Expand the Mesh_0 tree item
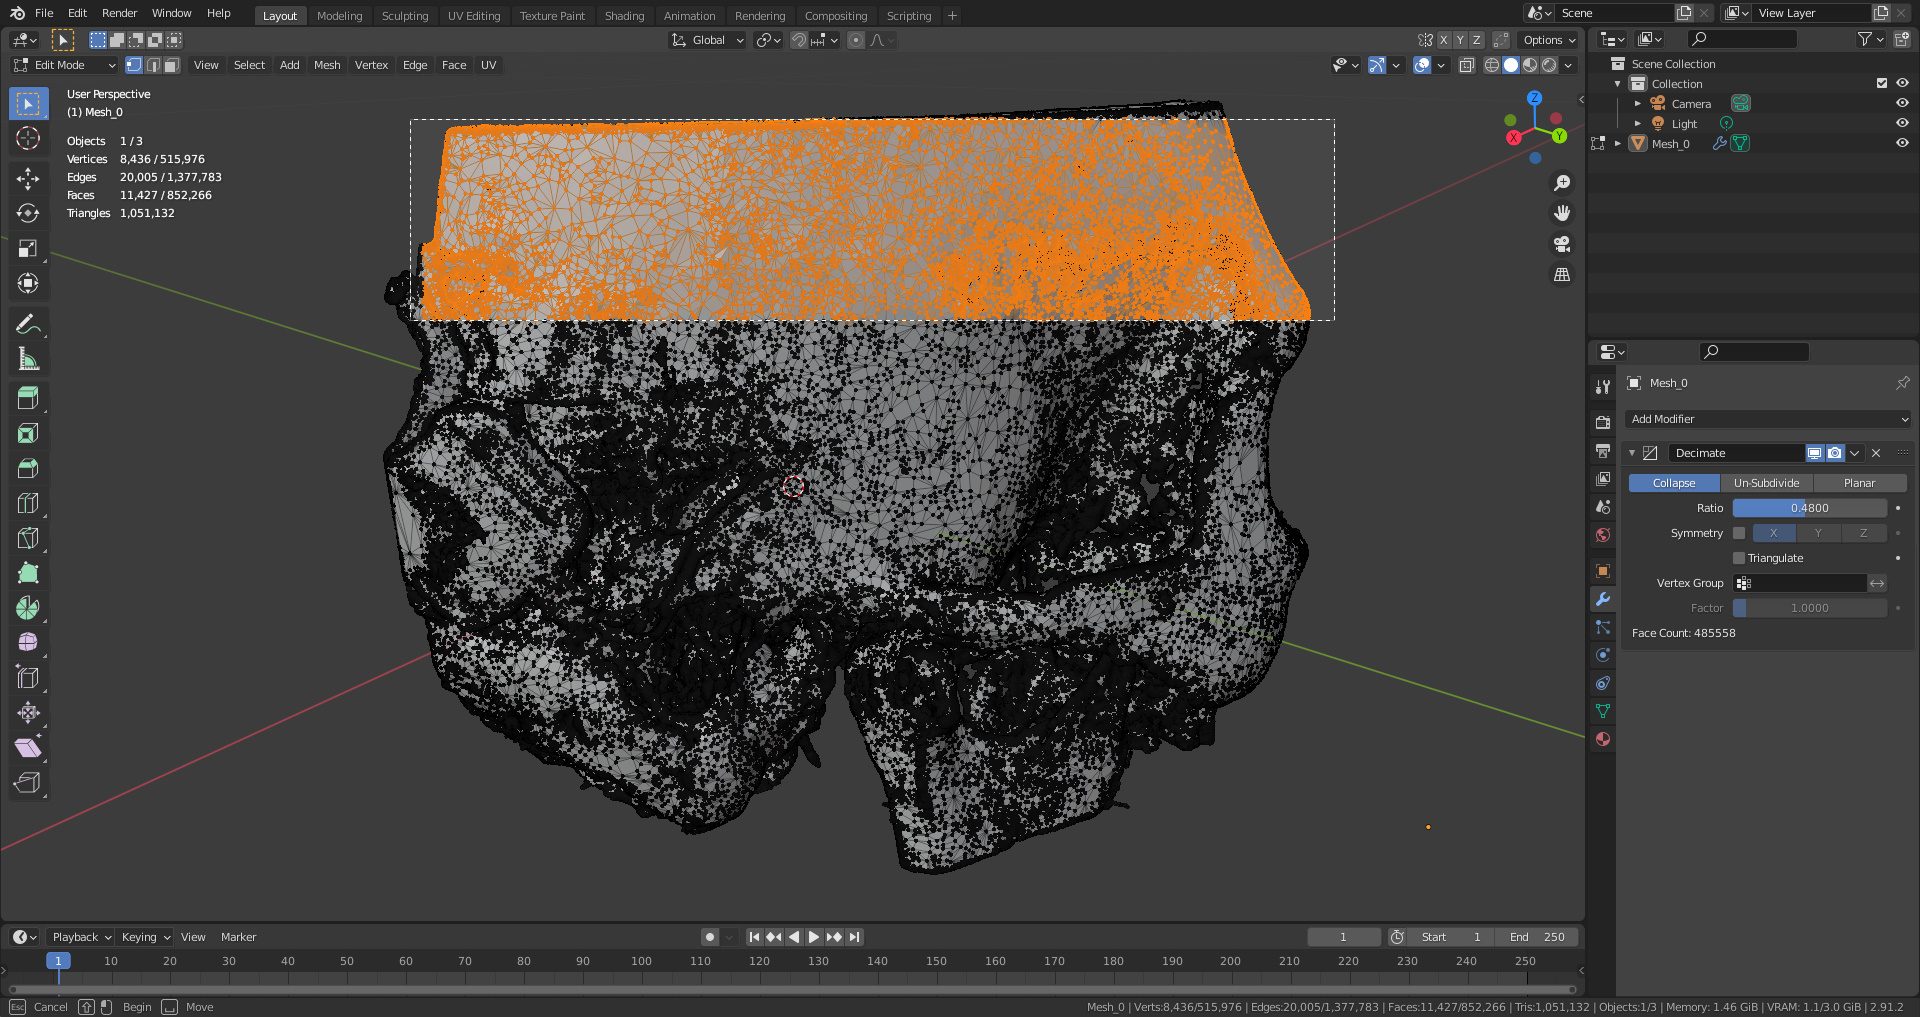 pos(1618,143)
